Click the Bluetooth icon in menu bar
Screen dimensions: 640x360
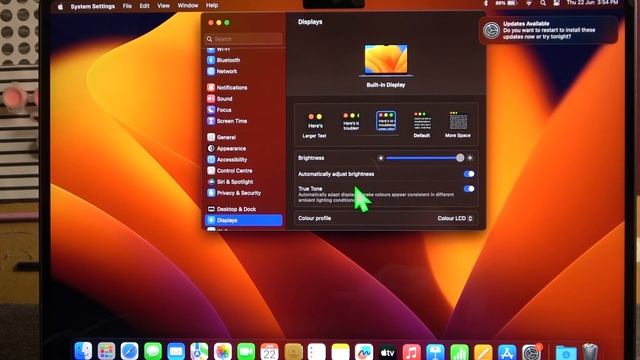[486, 3]
